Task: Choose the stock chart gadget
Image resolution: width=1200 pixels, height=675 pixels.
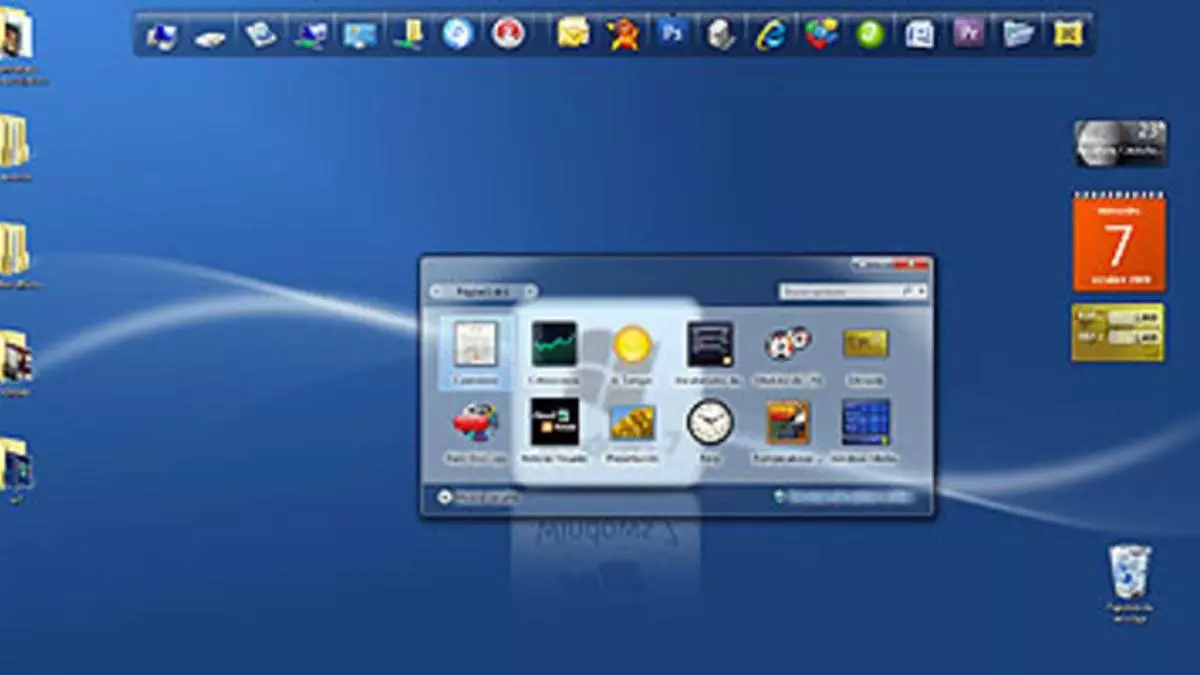Action: [554, 345]
